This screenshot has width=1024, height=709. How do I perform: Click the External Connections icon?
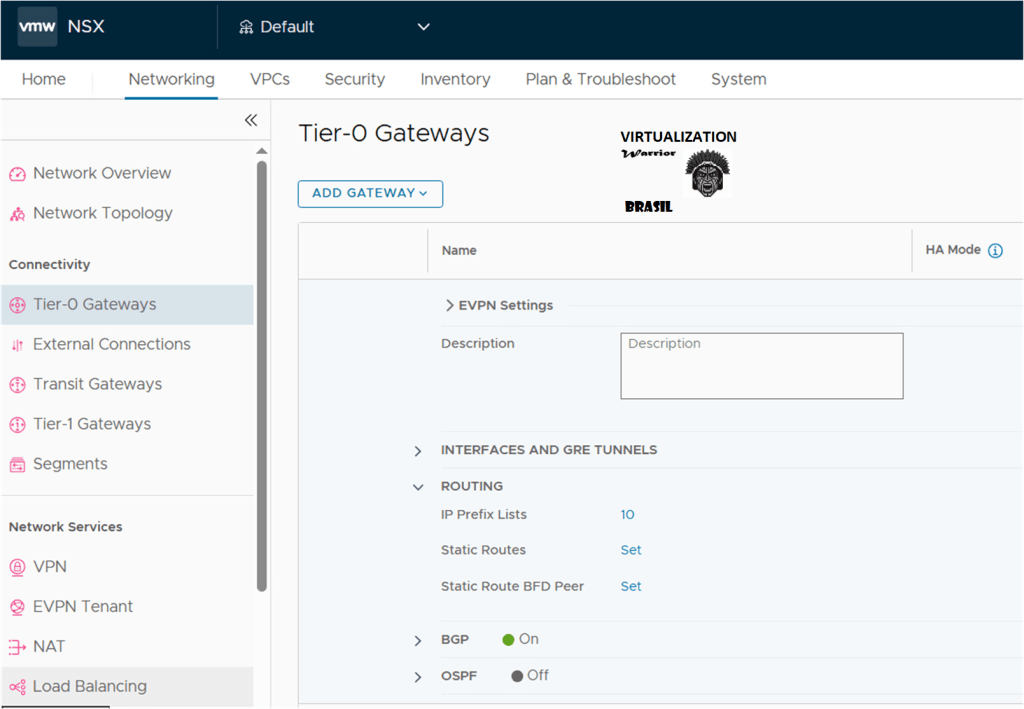[x=17, y=345]
